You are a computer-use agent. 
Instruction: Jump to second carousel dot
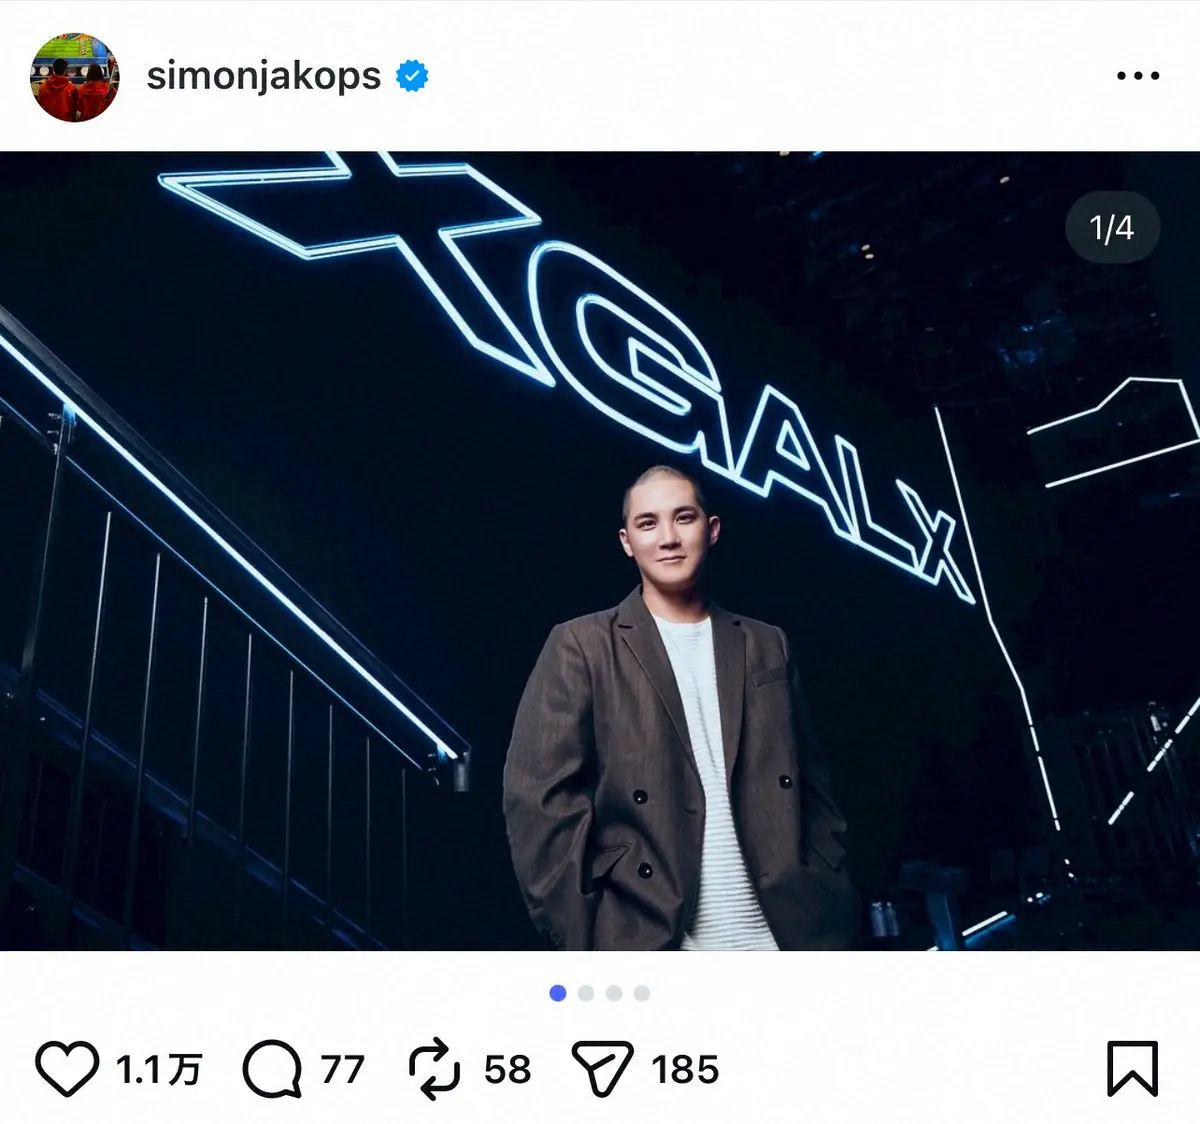(586, 993)
